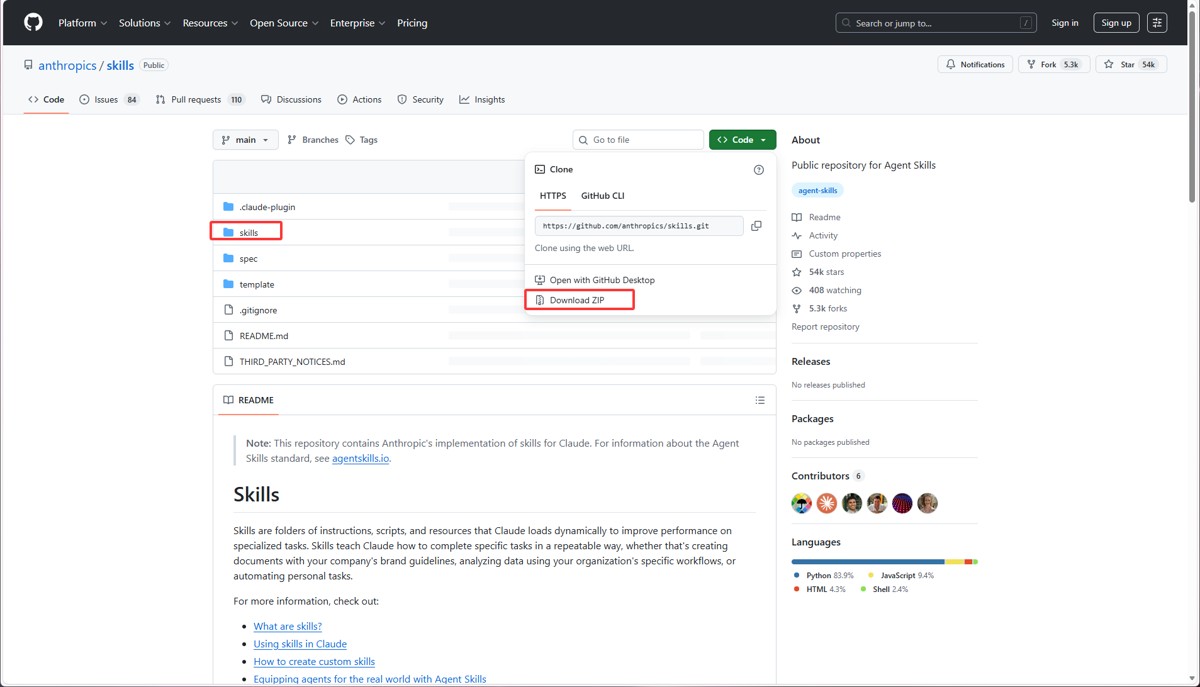Viewport: 1200px width, 687px height.
Task: Select the GitHub CLI clone tab
Action: [602, 196]
